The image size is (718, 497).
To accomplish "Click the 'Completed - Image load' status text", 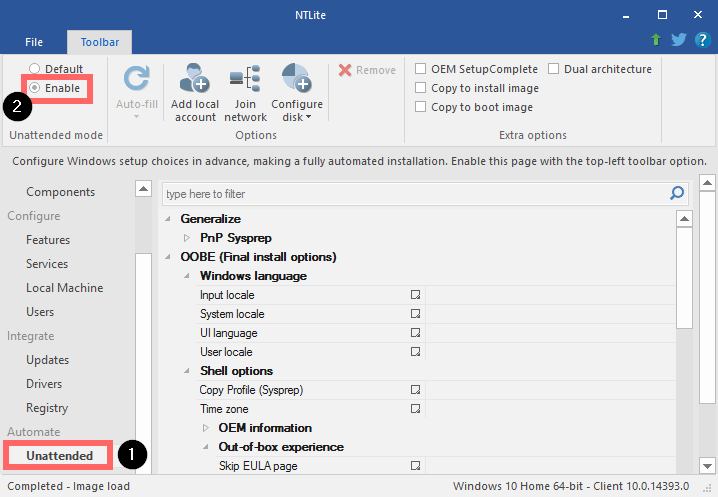I will click(x=69, y=486).
